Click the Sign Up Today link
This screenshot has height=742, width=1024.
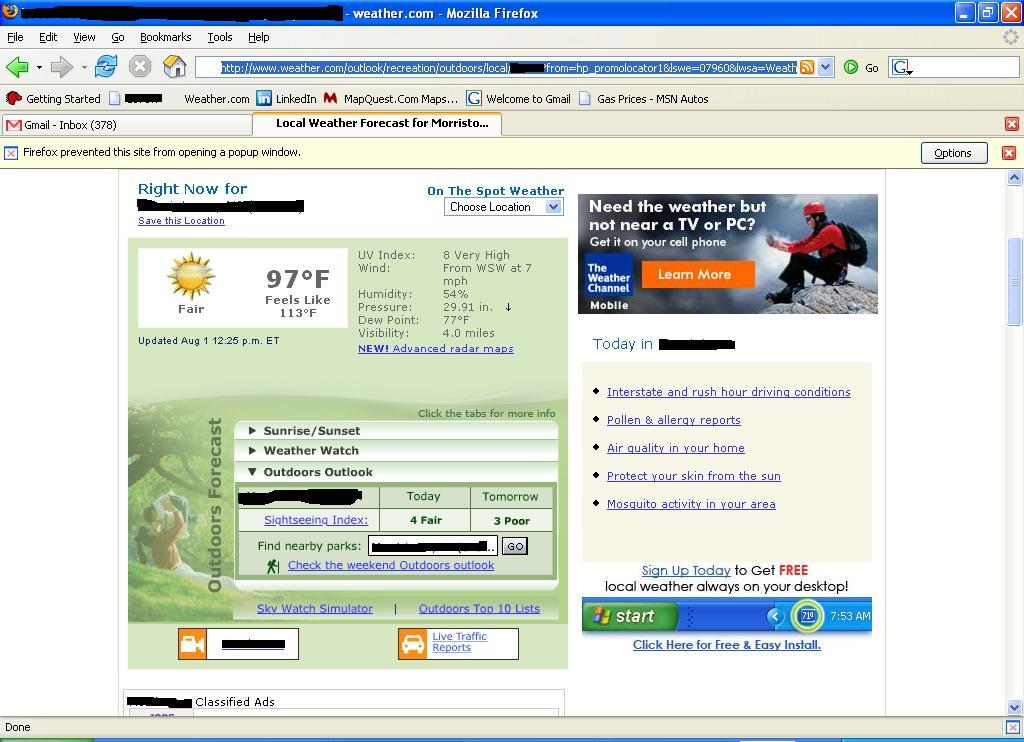686,571
